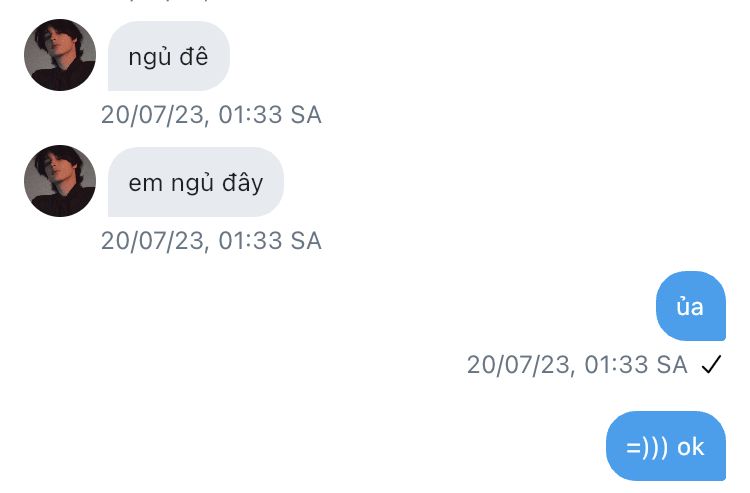Click the date "20/07/23" beside the checkmark
Viewport: 750px width, 493px height.
[x=519, y=365]
